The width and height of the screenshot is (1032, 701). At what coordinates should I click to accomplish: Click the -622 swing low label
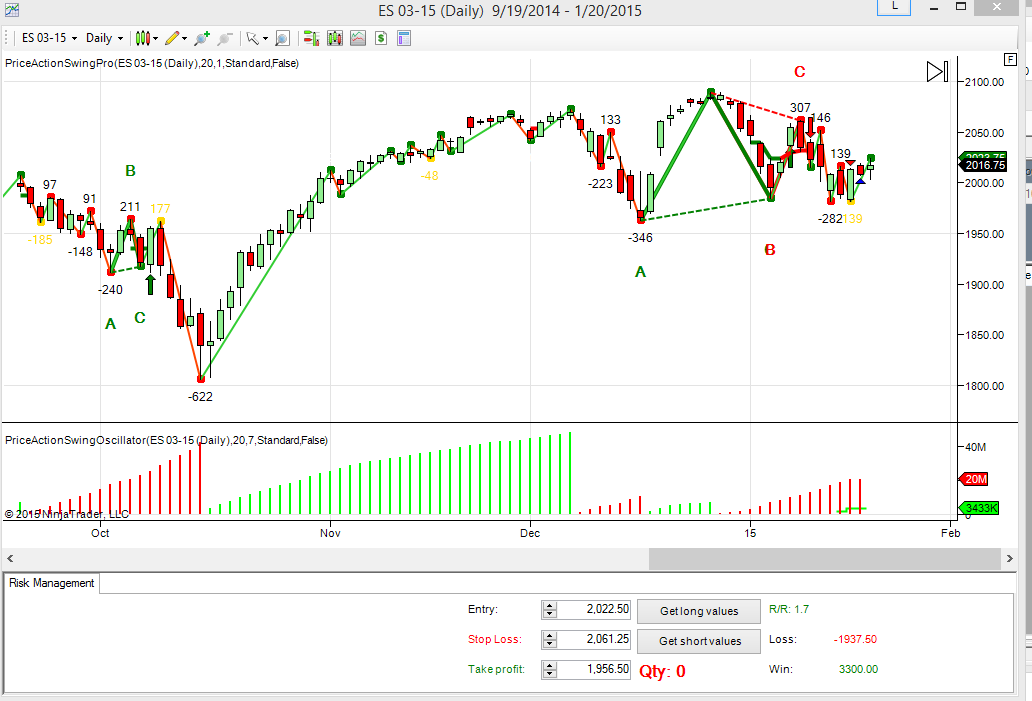pos(200,397)
